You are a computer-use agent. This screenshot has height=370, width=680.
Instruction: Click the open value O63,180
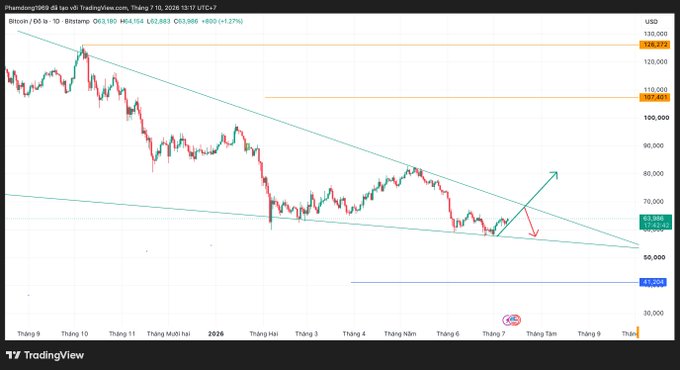click(x=105, y=21)
